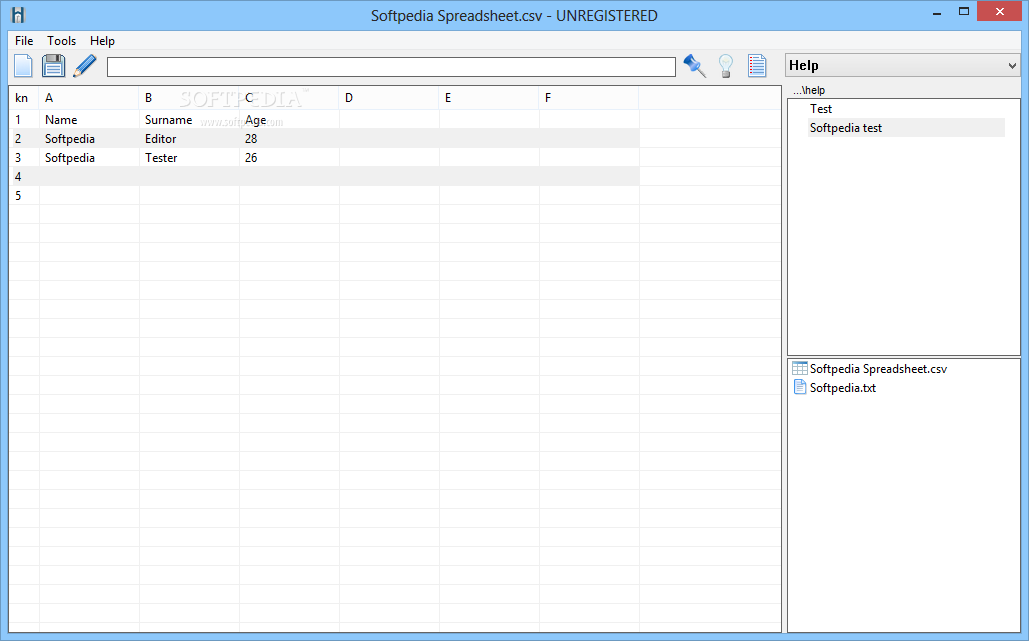1029x641 pixels.
Task: Minimize the application window
Action: (937, 12)
